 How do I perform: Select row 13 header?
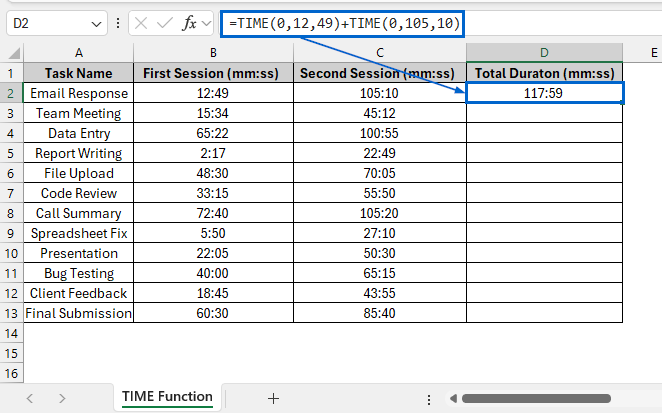tap(11, 313)
